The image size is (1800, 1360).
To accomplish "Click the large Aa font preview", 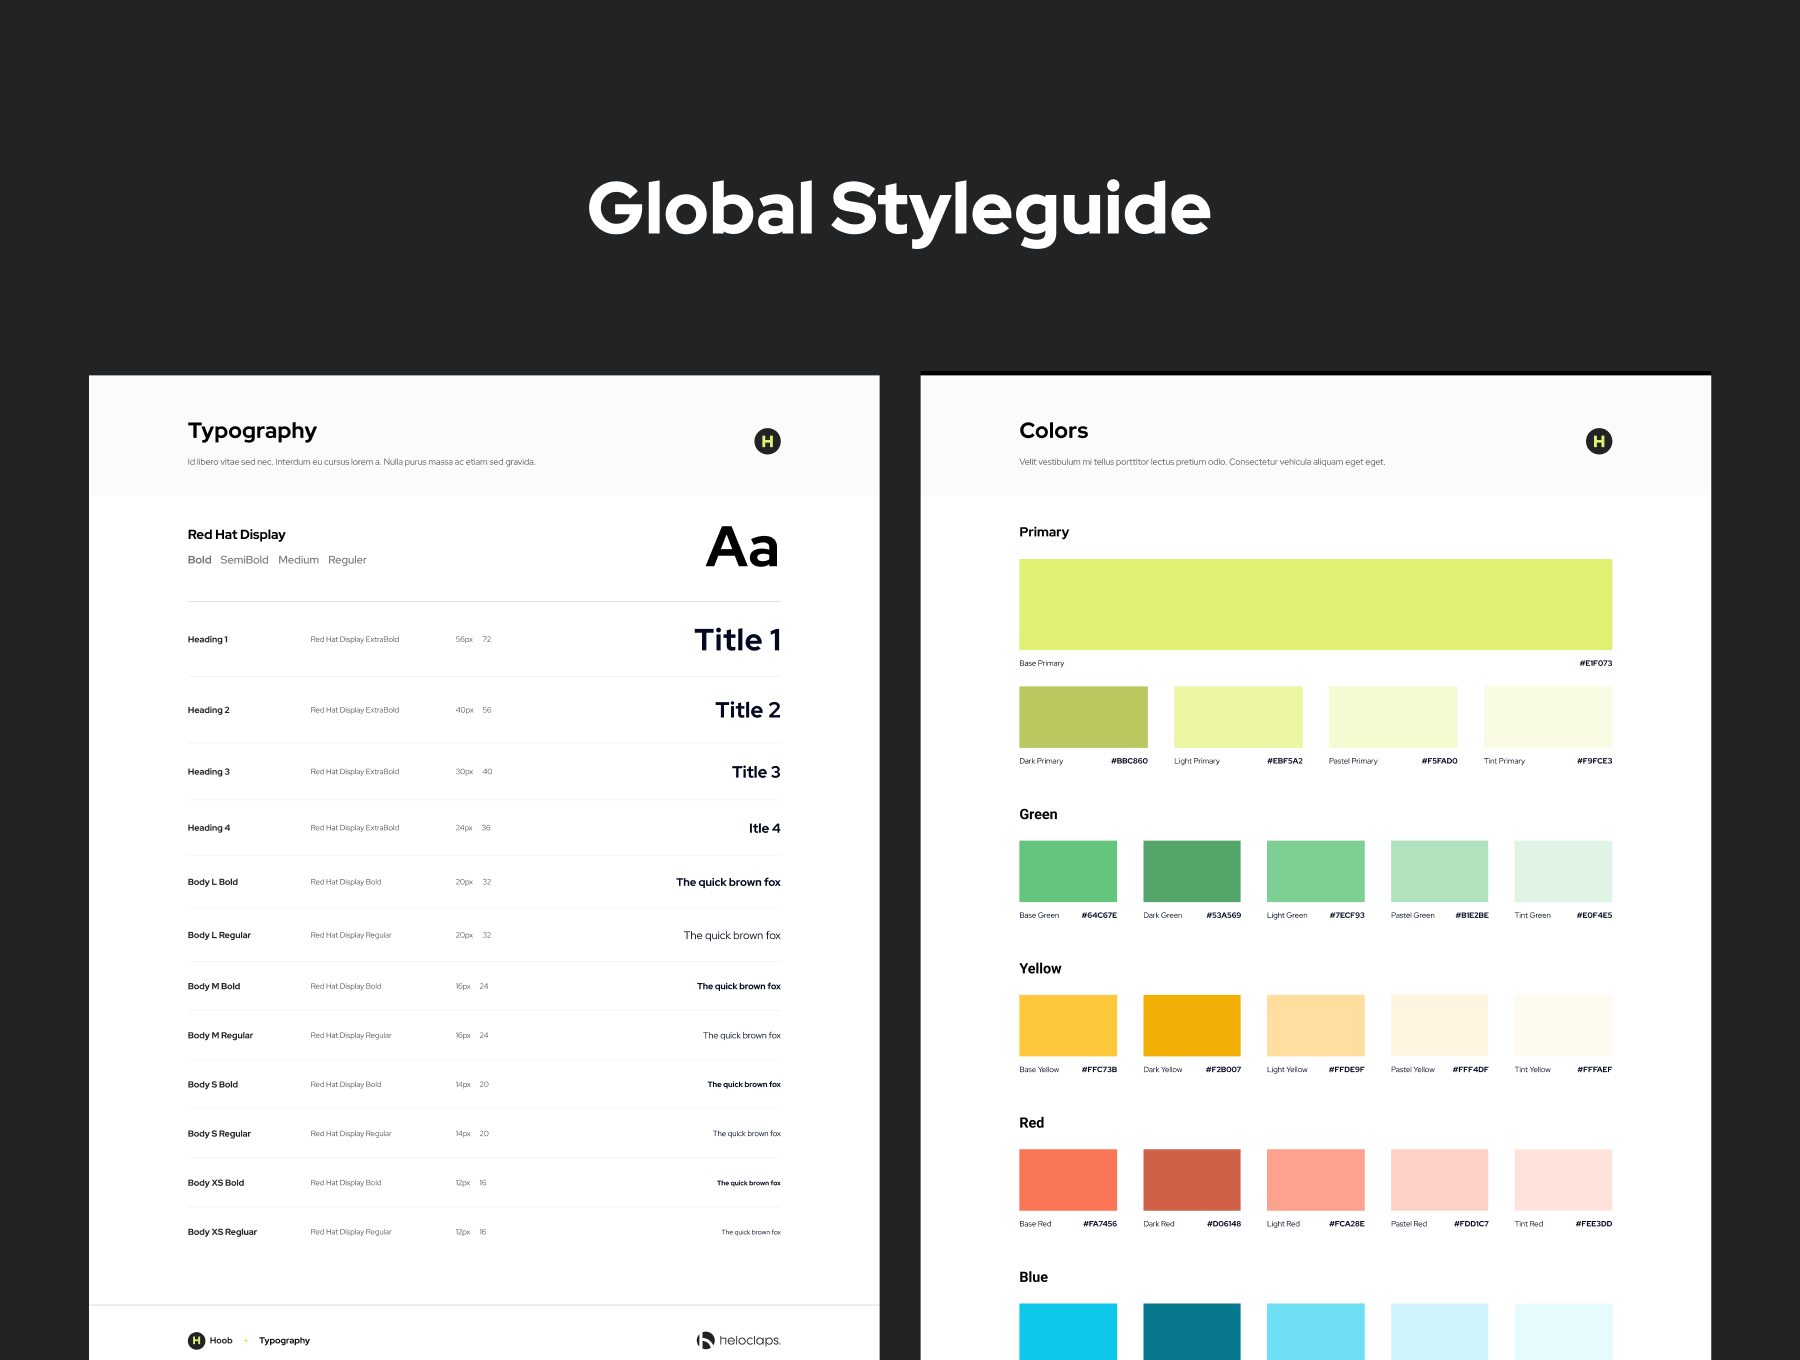I will point(742,547).
